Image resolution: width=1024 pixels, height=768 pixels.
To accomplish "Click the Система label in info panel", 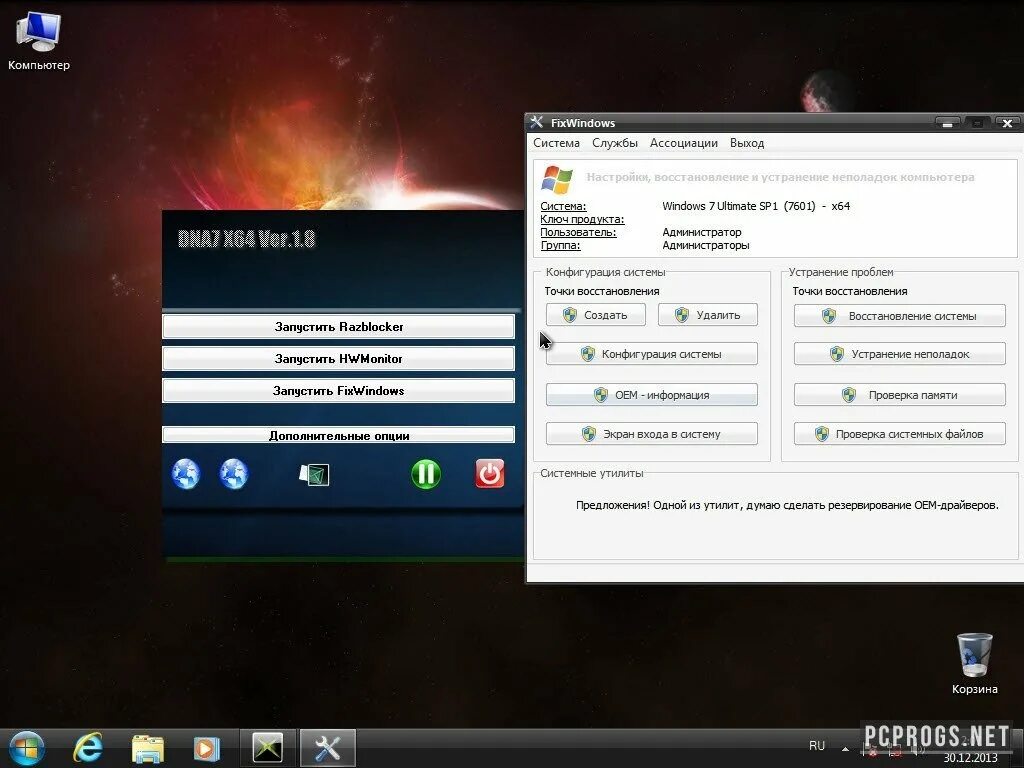I will (x=563, y=206).
